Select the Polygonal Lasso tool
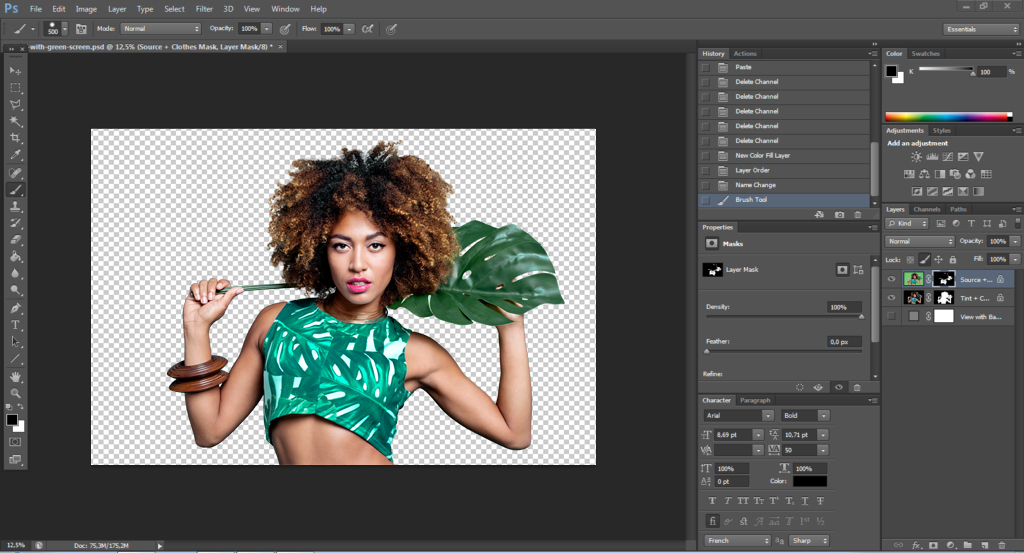 pos(15,104)
